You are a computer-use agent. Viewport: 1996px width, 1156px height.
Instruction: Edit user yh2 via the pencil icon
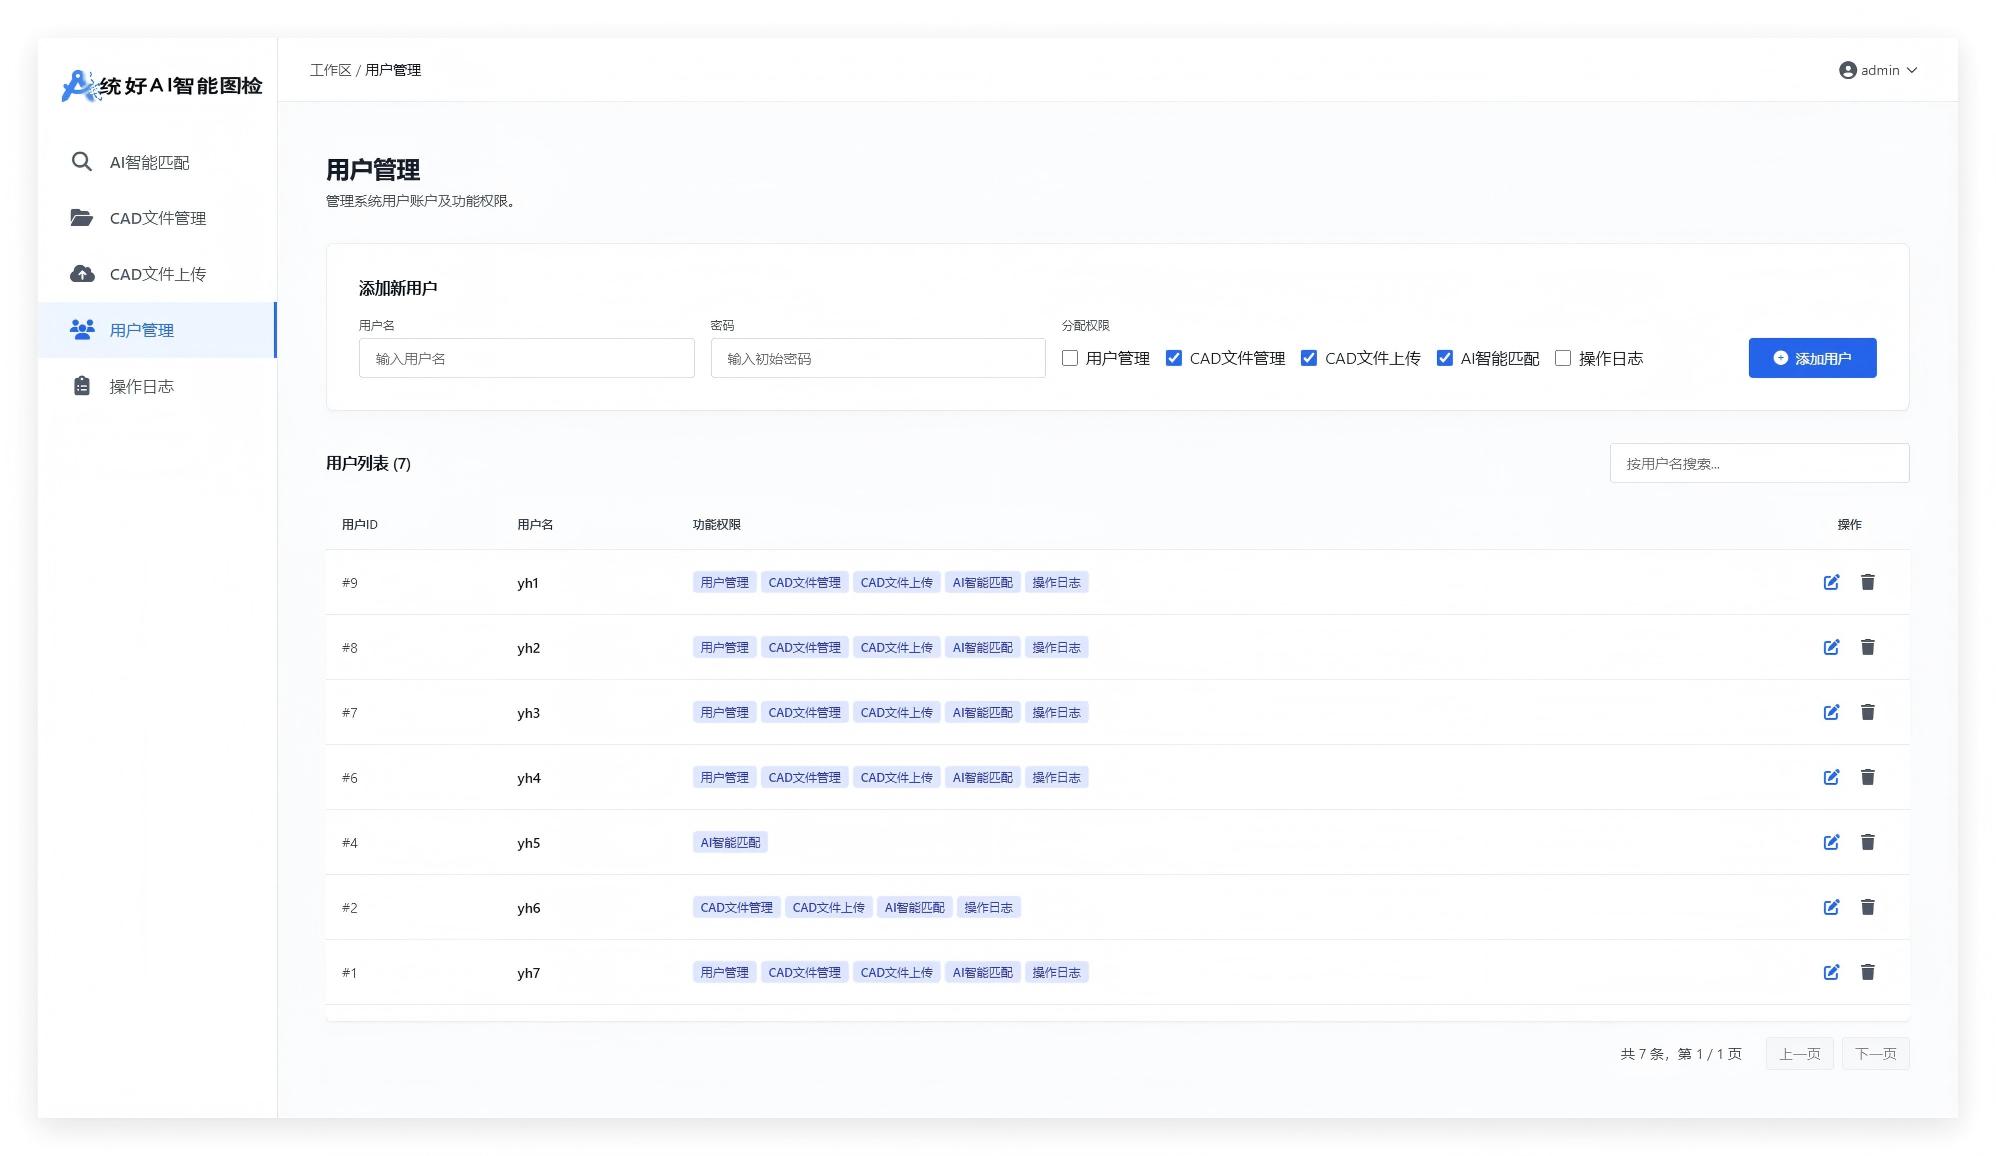click(1831, 647)
